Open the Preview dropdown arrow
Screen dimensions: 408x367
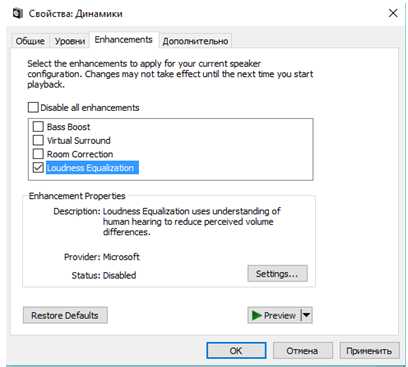307,315
